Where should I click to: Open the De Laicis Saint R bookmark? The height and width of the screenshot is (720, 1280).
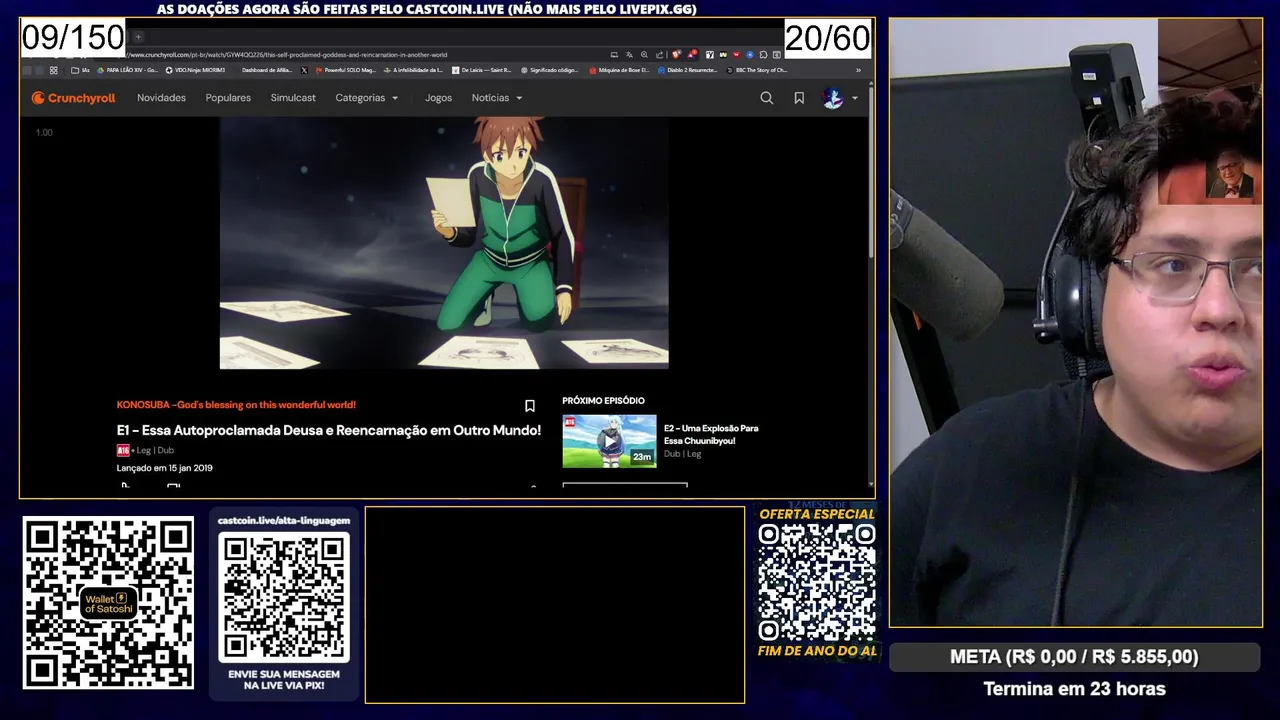[481, 70]
